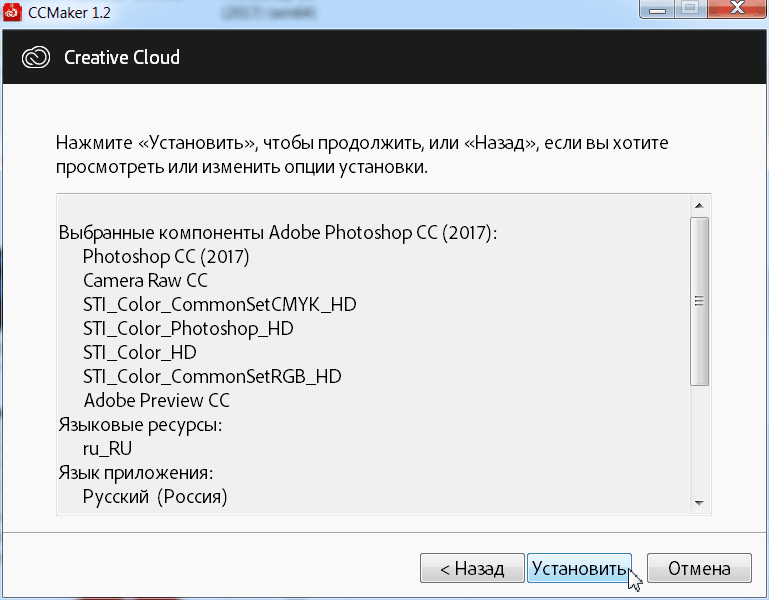Go back with the < Назад button
This screenshot has width=769, height=600.
pyautogui.click(x=472, y=568)
